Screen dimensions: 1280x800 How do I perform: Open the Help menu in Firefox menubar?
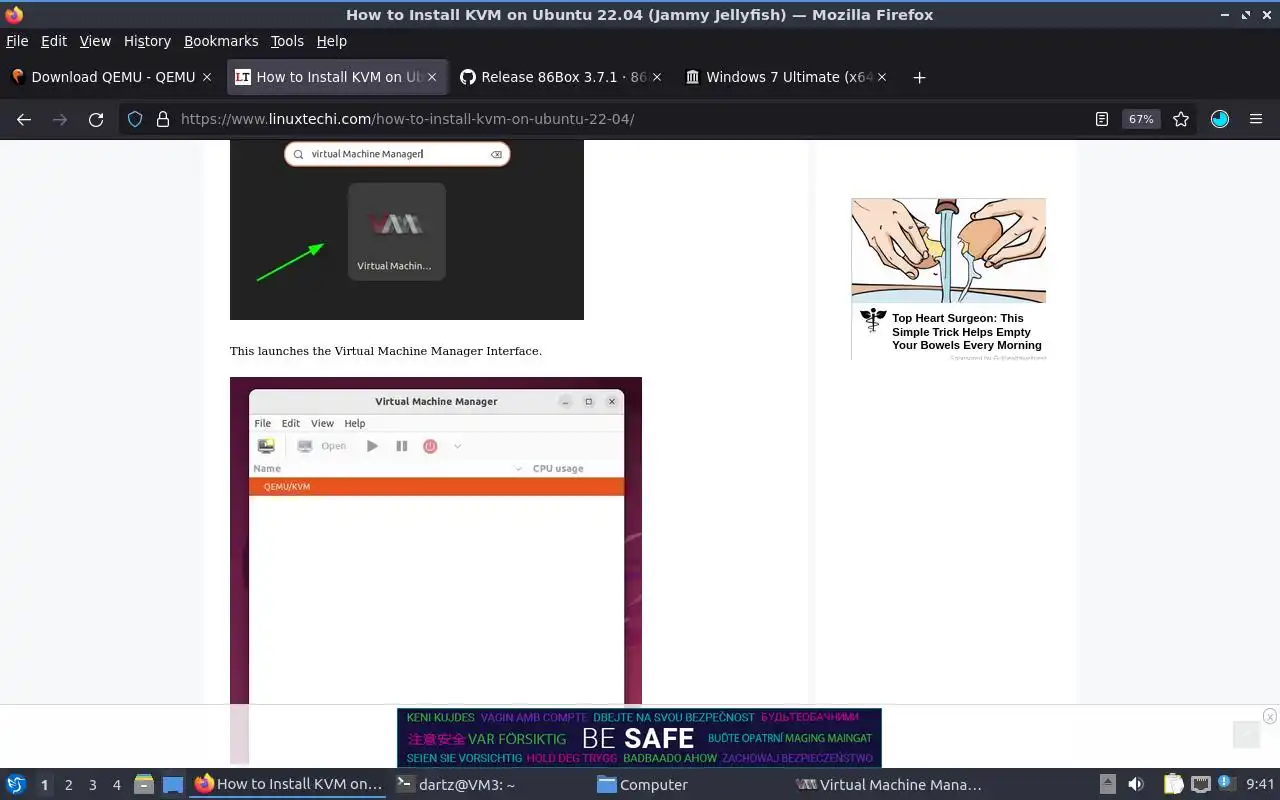pos(332,41)
